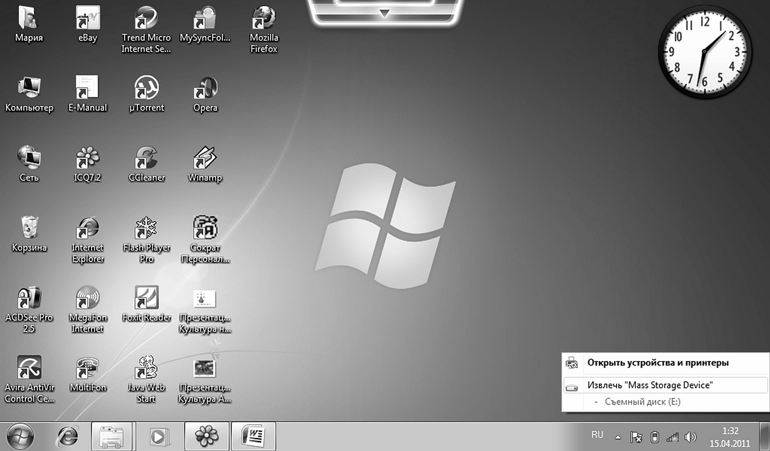Image resolution: width=770 pixels, height=451 pixels.
Task: Click the Internet Explorer taskbar button
Action: pyautogui.click(x=67, y=436)
